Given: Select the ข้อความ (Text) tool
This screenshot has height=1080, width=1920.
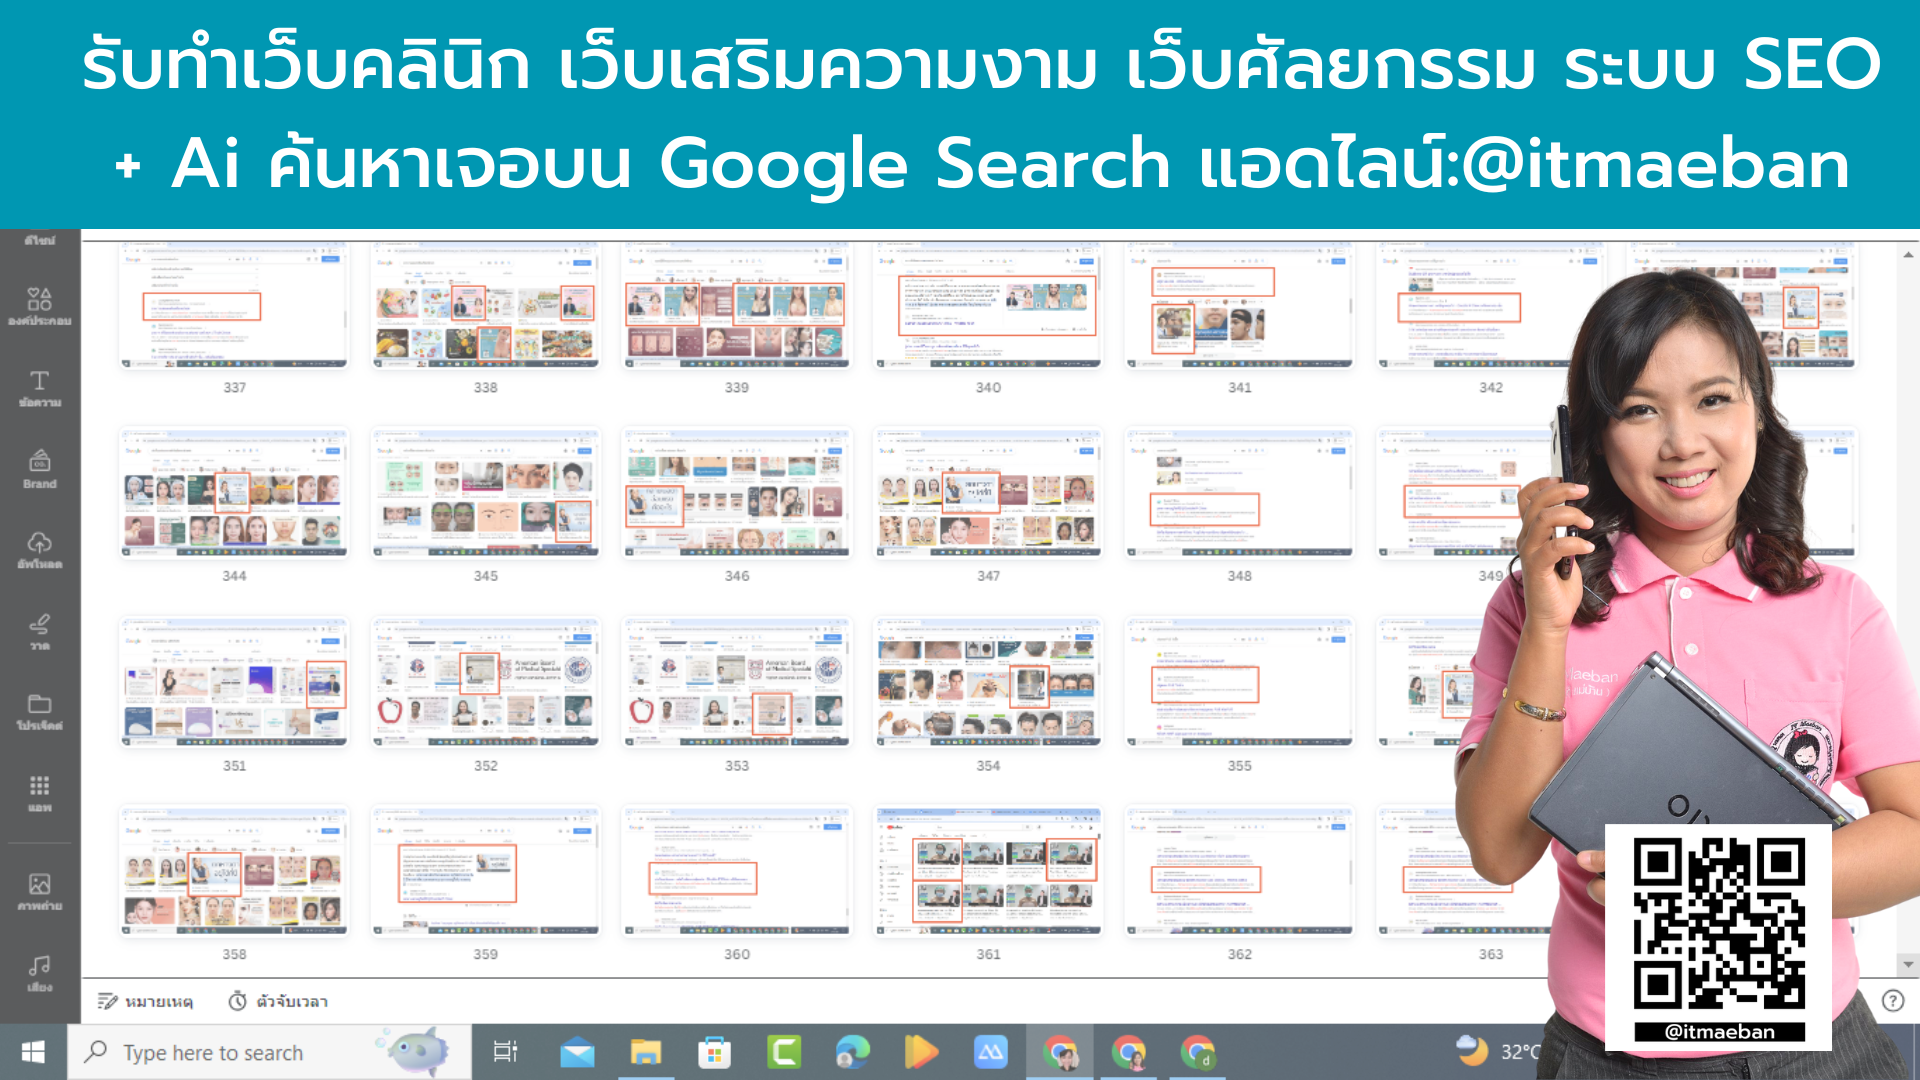Looking at the screenshot, I should (39, 390).
